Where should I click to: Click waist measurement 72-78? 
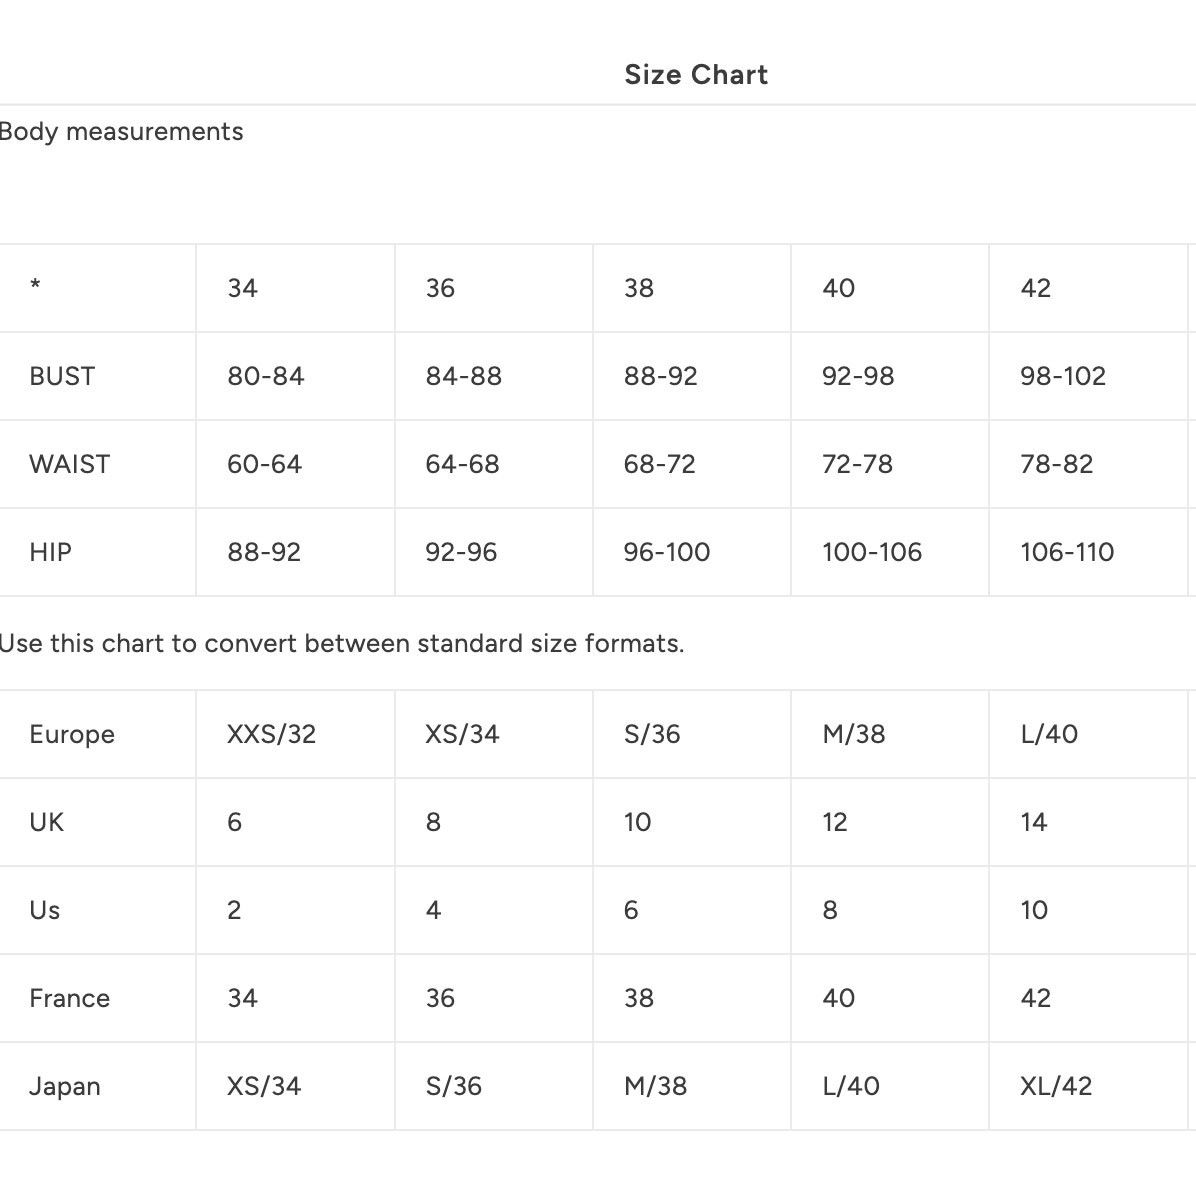(857, 465)
